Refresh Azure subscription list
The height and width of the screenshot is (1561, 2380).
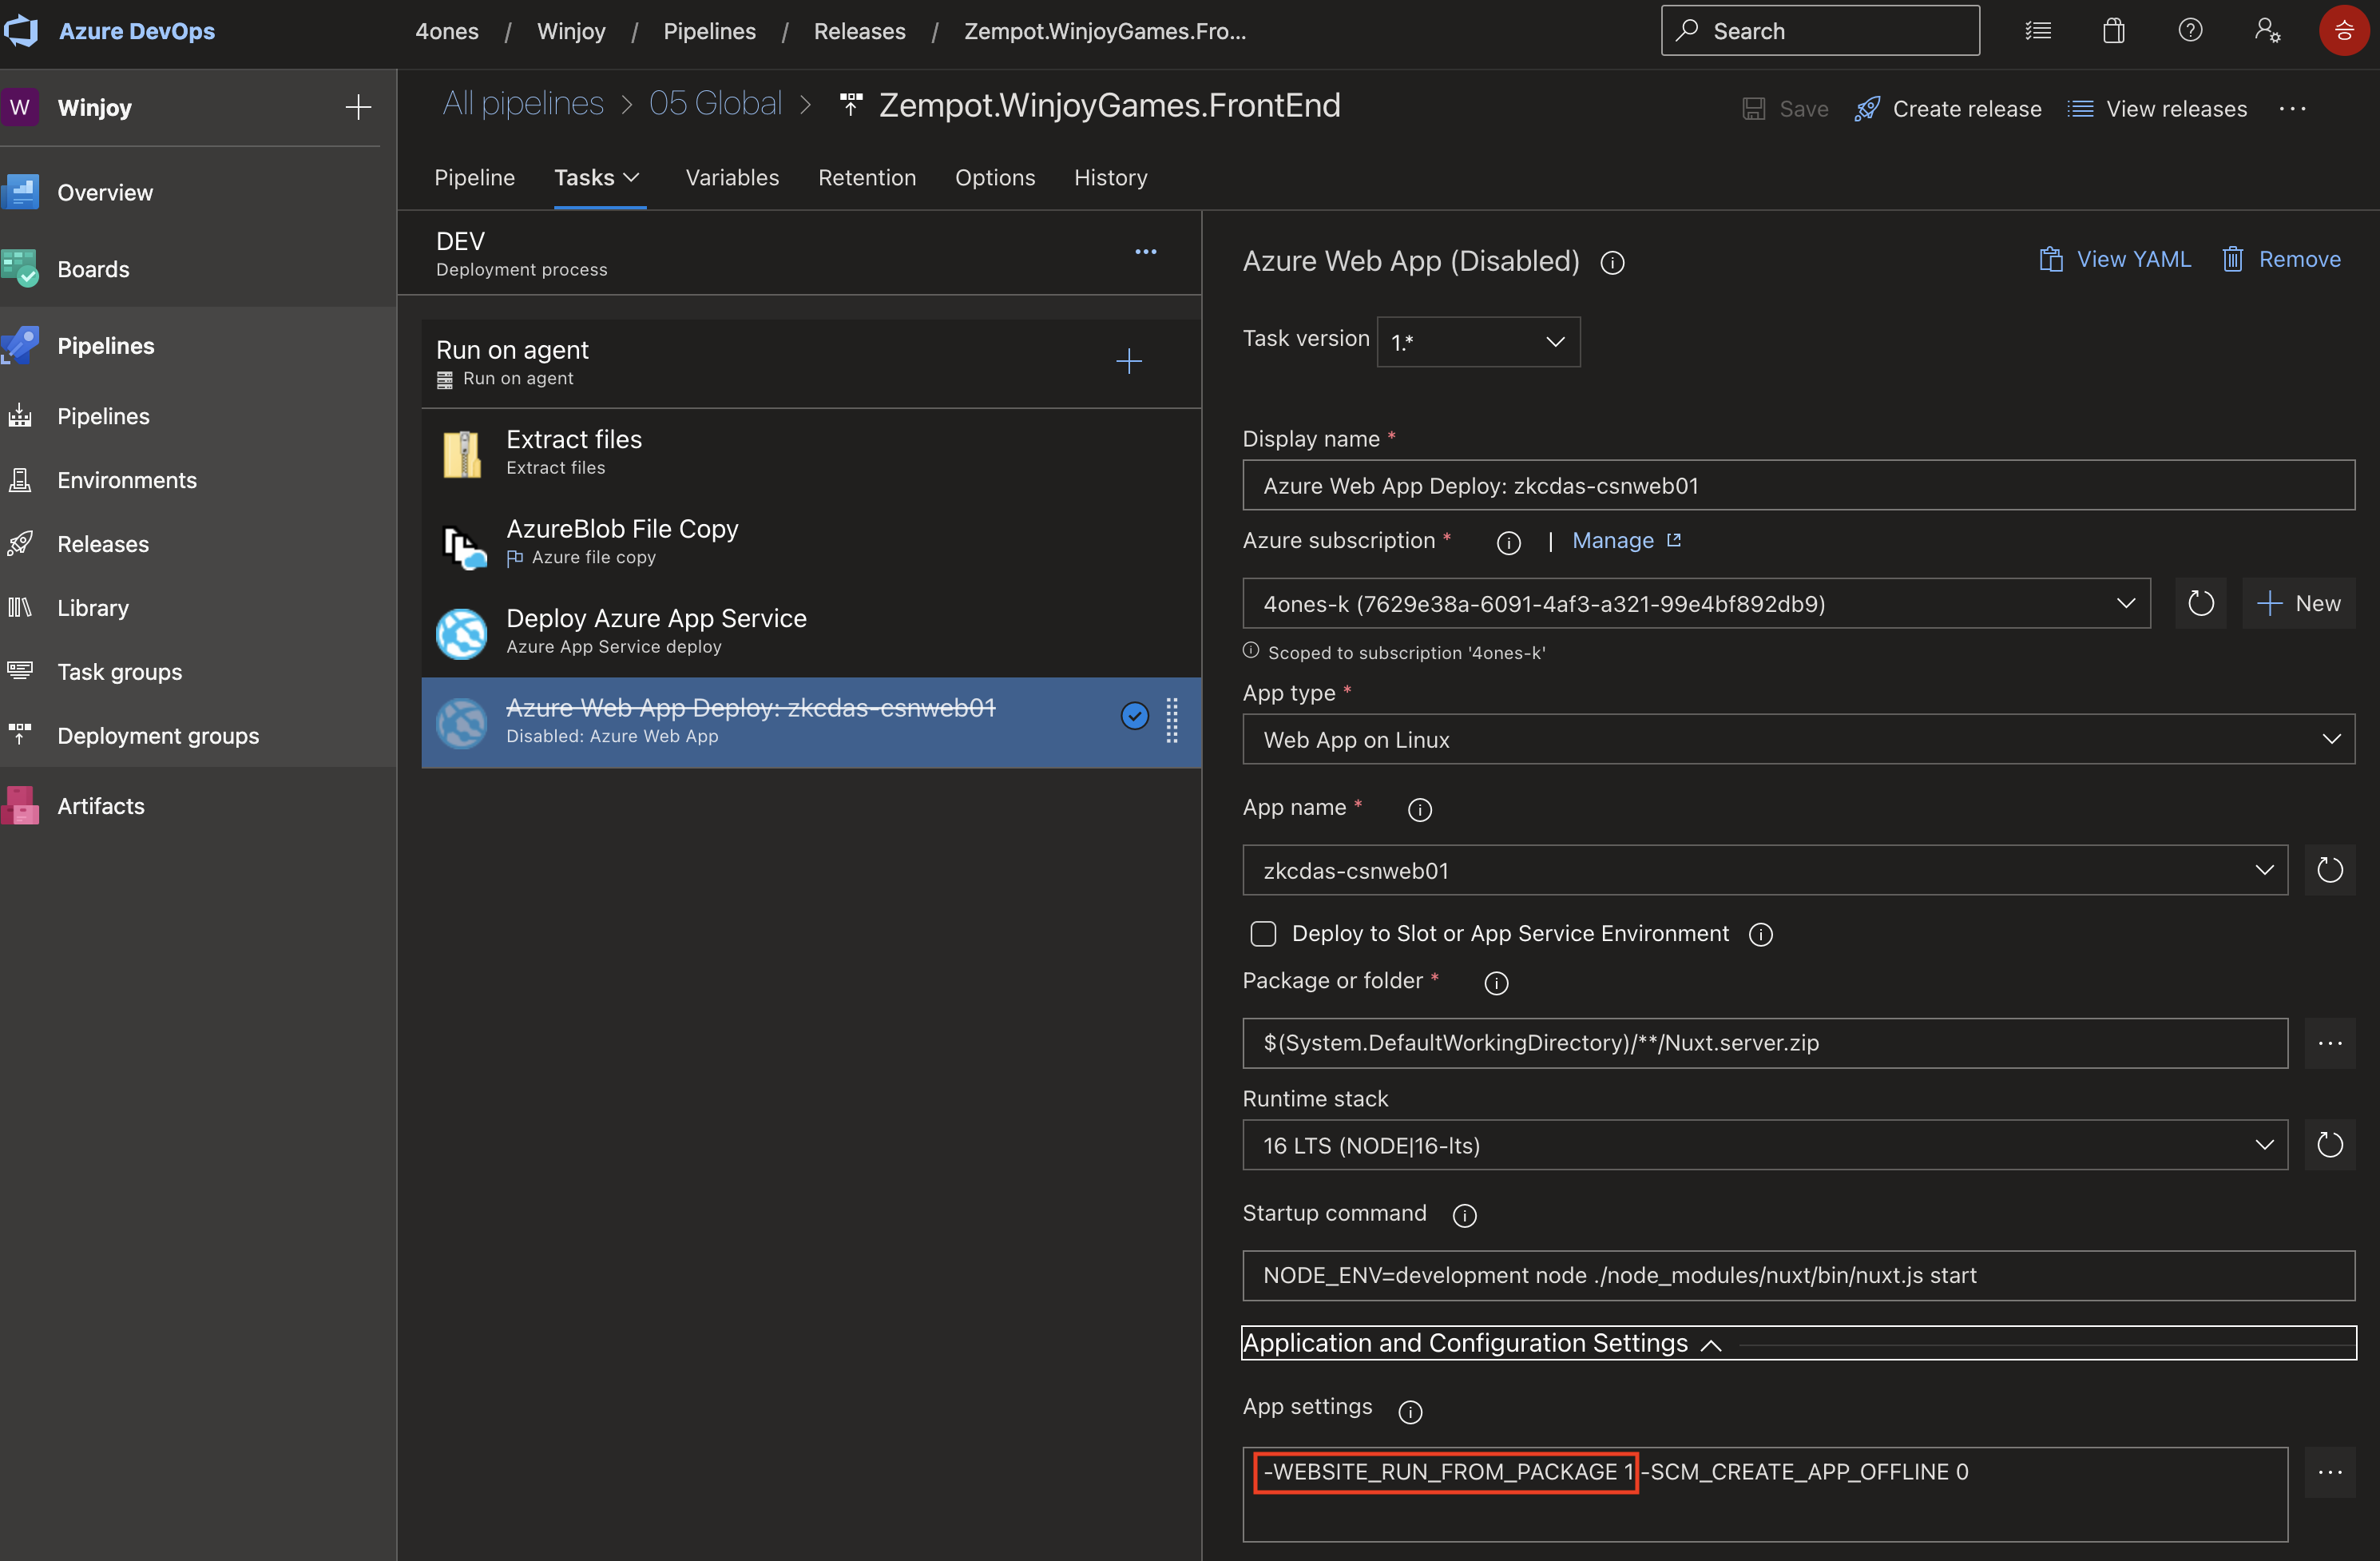pyautogui.click(x=2200, y=603)
